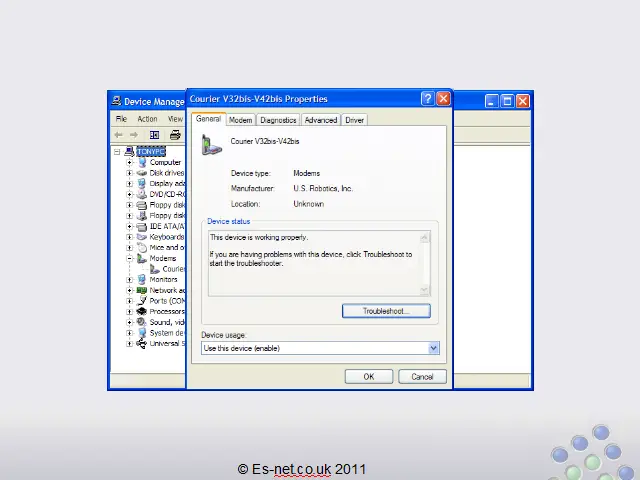Select the Driver tab
The image size is (640, 480).
click(x=354, y=120)
